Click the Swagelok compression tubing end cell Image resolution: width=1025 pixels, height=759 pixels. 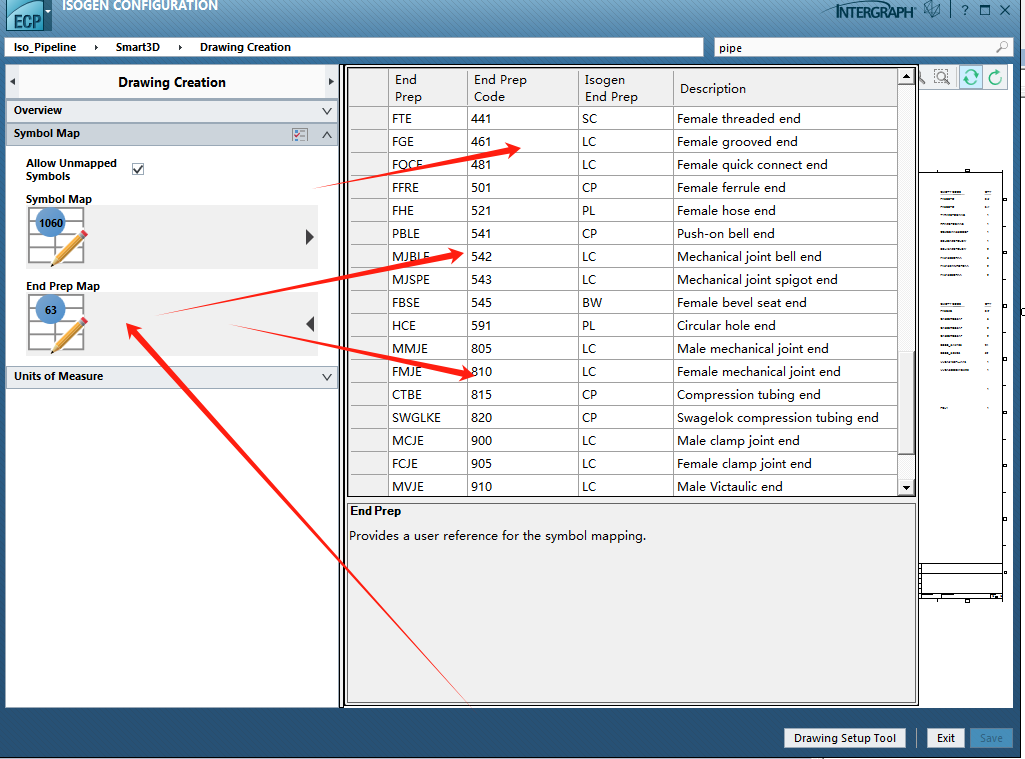785,417
